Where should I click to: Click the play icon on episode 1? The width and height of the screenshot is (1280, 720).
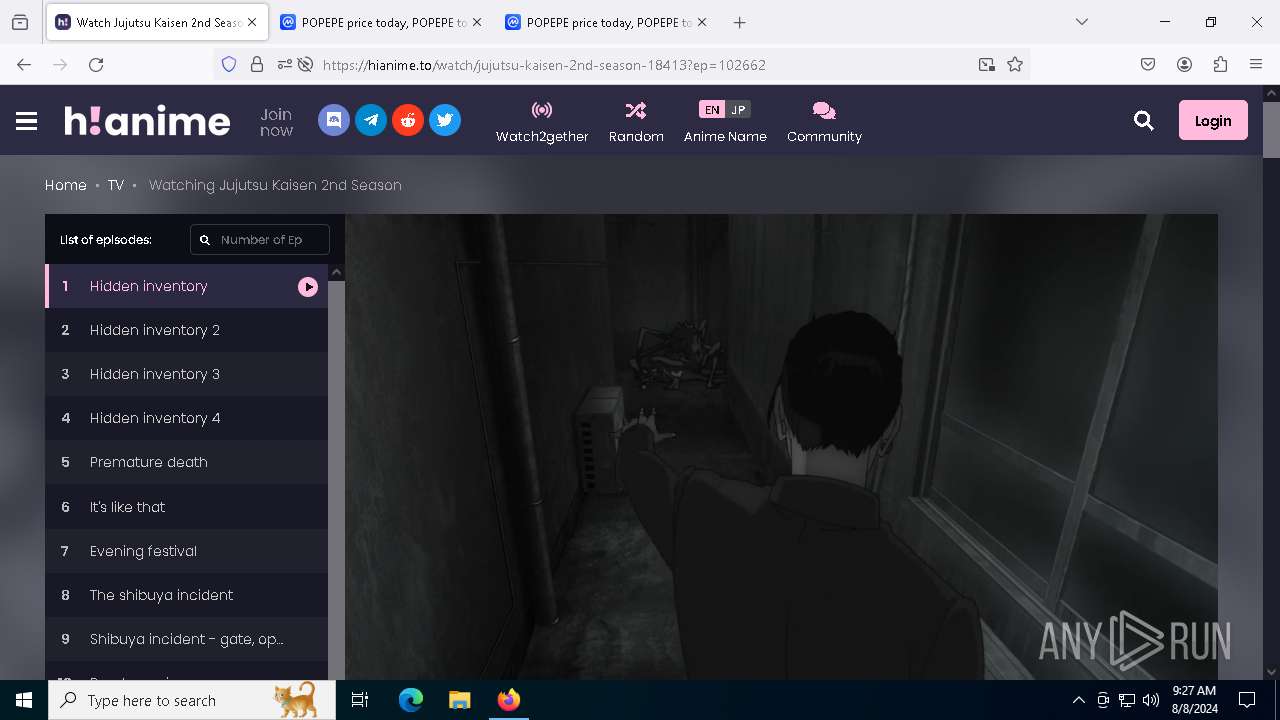(308, 287)
